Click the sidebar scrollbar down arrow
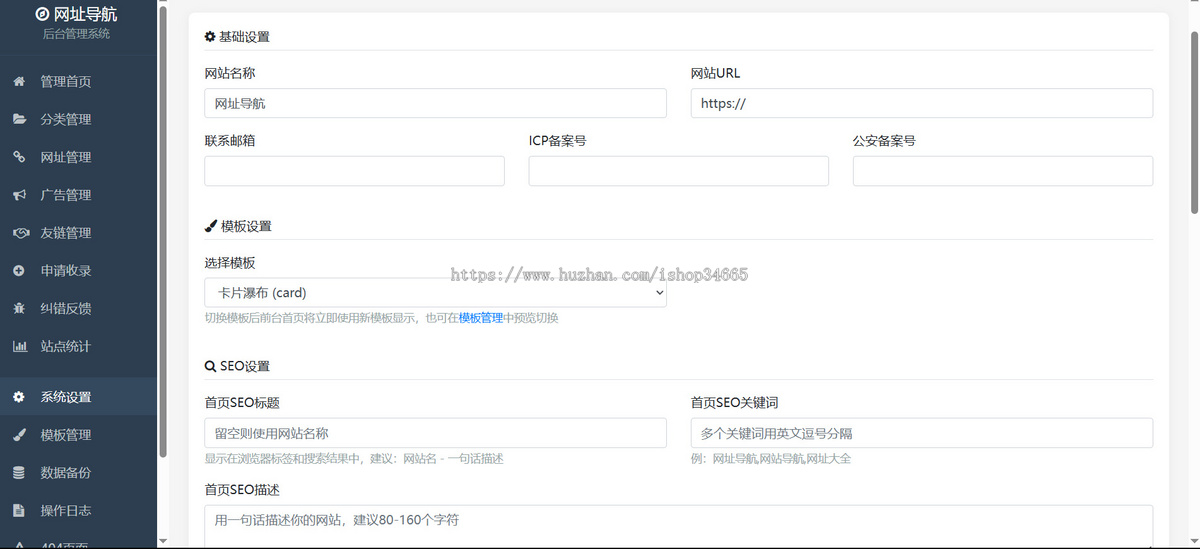The image size is (1200, 549). pos(163,542)
